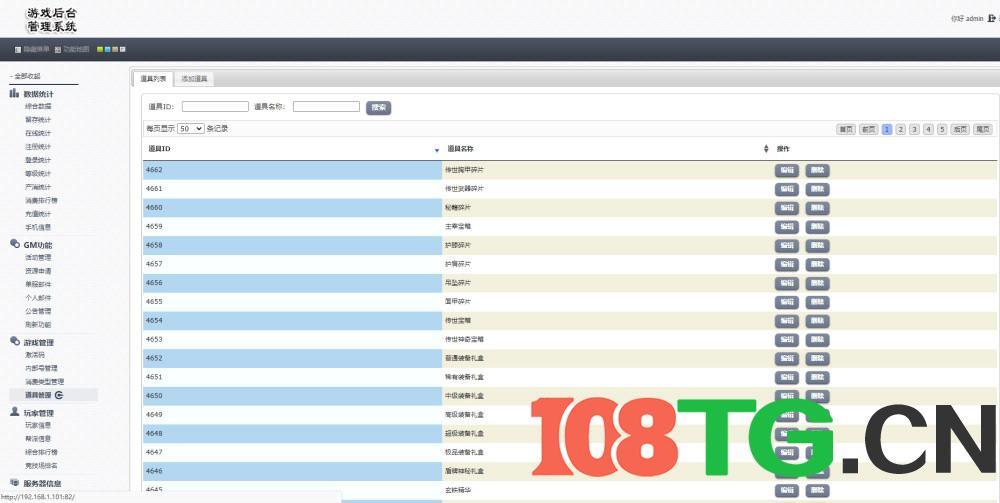1000x503 pixels.
Task: Click the 服务器信息 section icon
Action: (15, 483)
